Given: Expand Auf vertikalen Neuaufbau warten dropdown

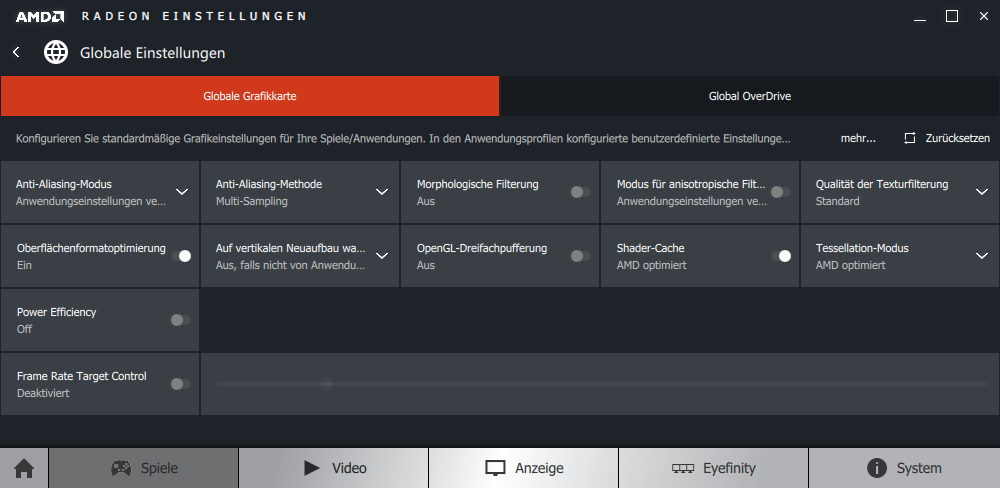Looking at the screenshot, I should pyautogui.click(x=382, y=256).
